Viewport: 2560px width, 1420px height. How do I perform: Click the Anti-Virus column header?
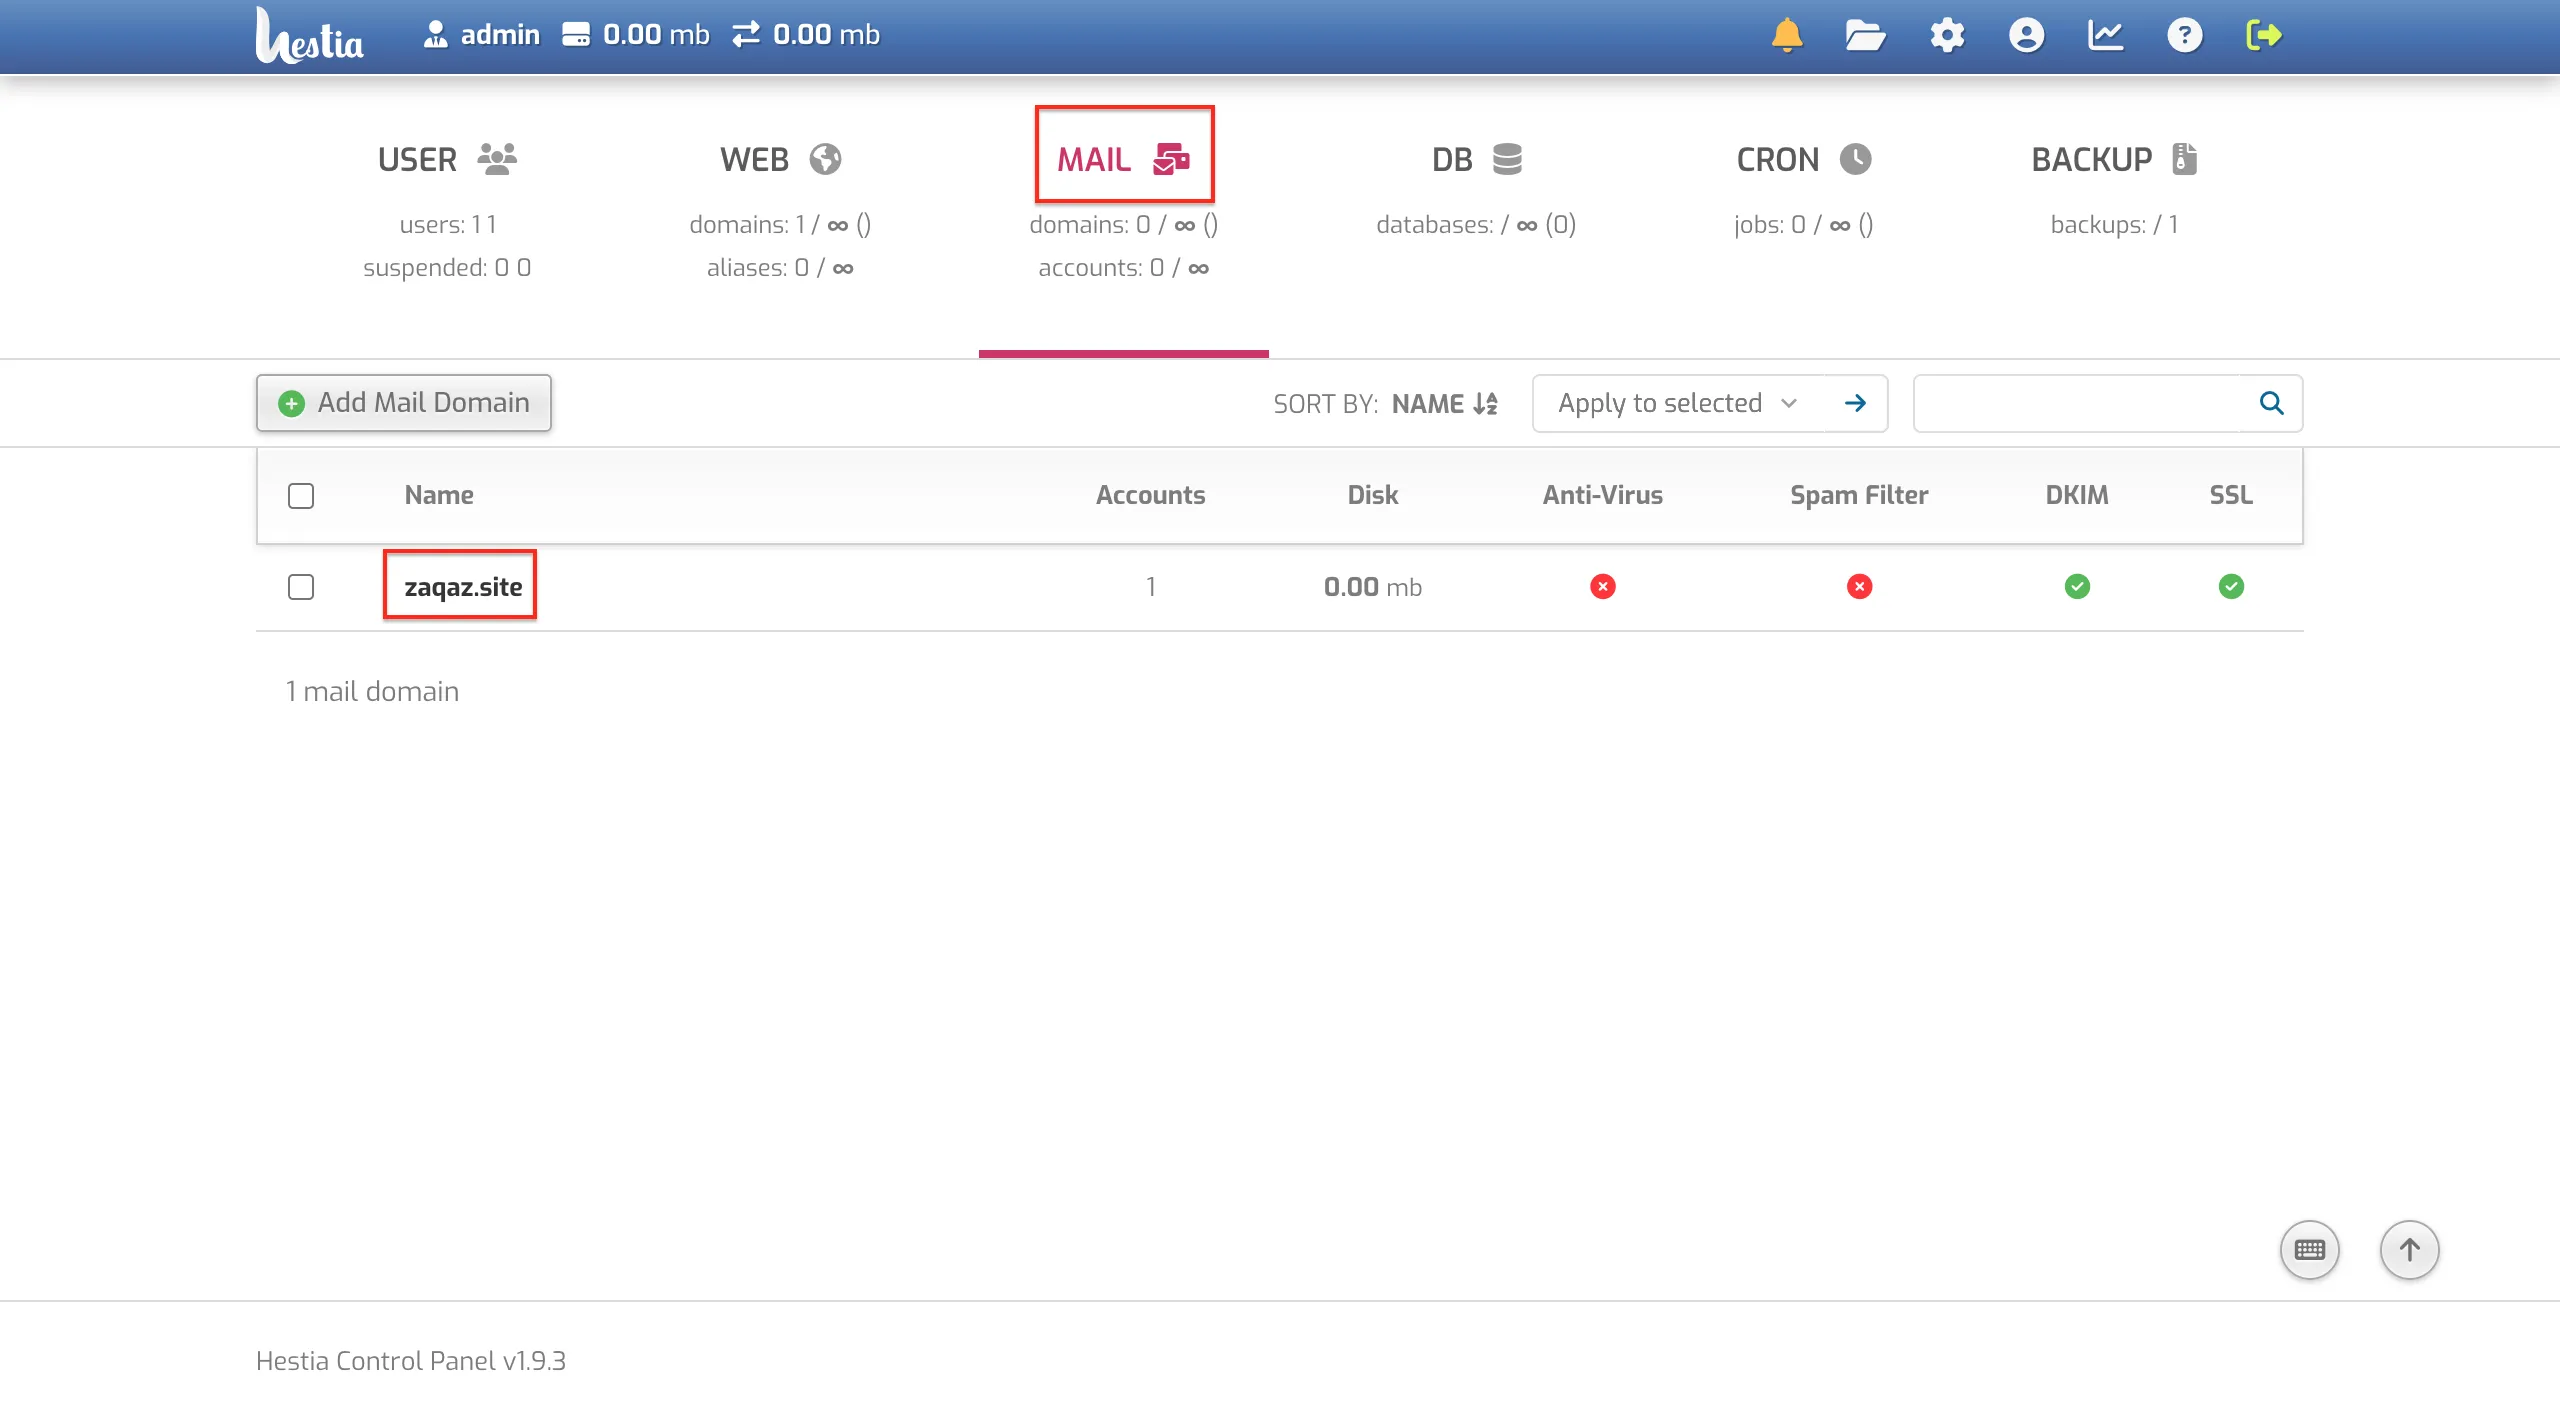click(x=1603, y=495)
